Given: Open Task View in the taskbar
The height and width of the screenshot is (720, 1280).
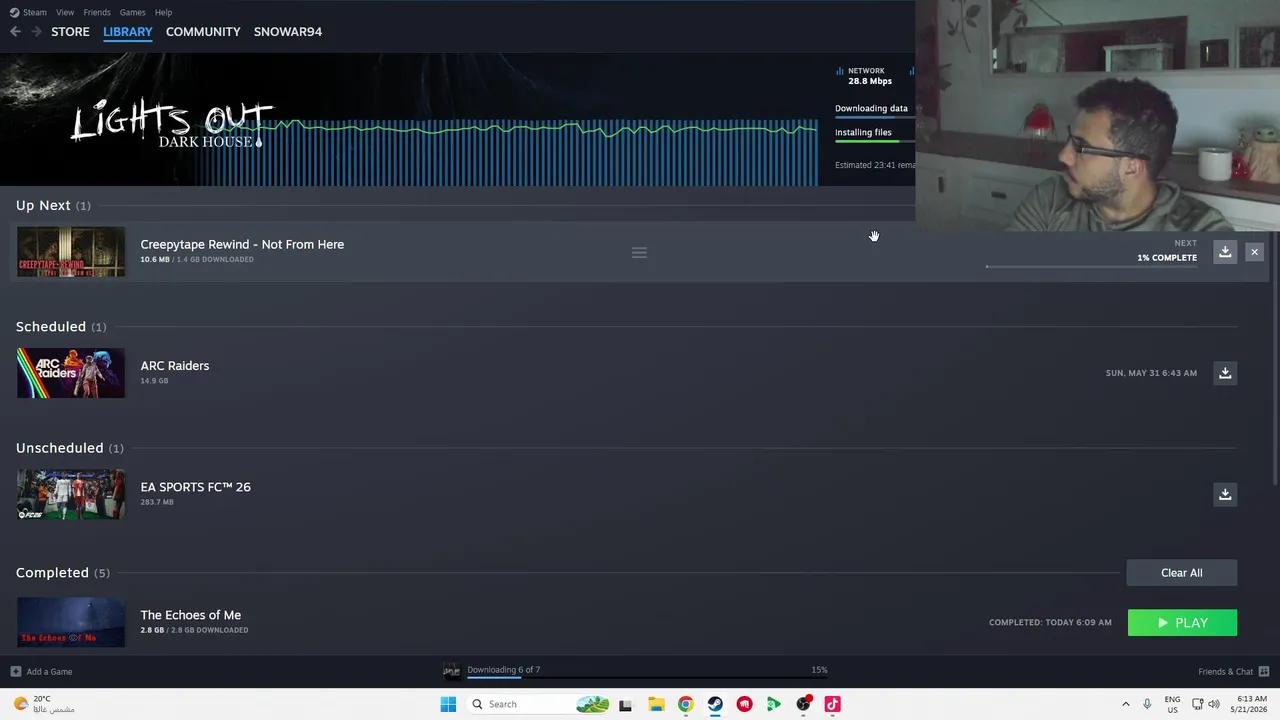Looking at the screenshot, I should [x=626, y=704].
